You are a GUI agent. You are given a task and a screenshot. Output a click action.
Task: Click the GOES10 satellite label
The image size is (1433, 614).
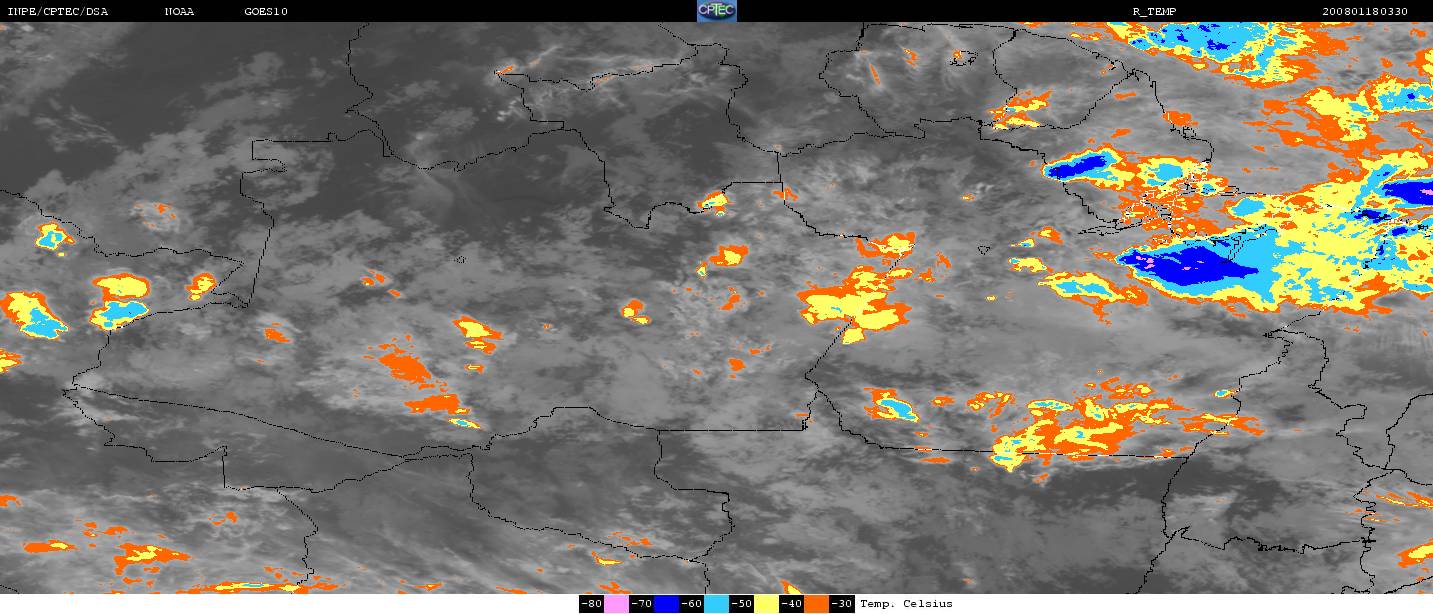tap(266, 12)
